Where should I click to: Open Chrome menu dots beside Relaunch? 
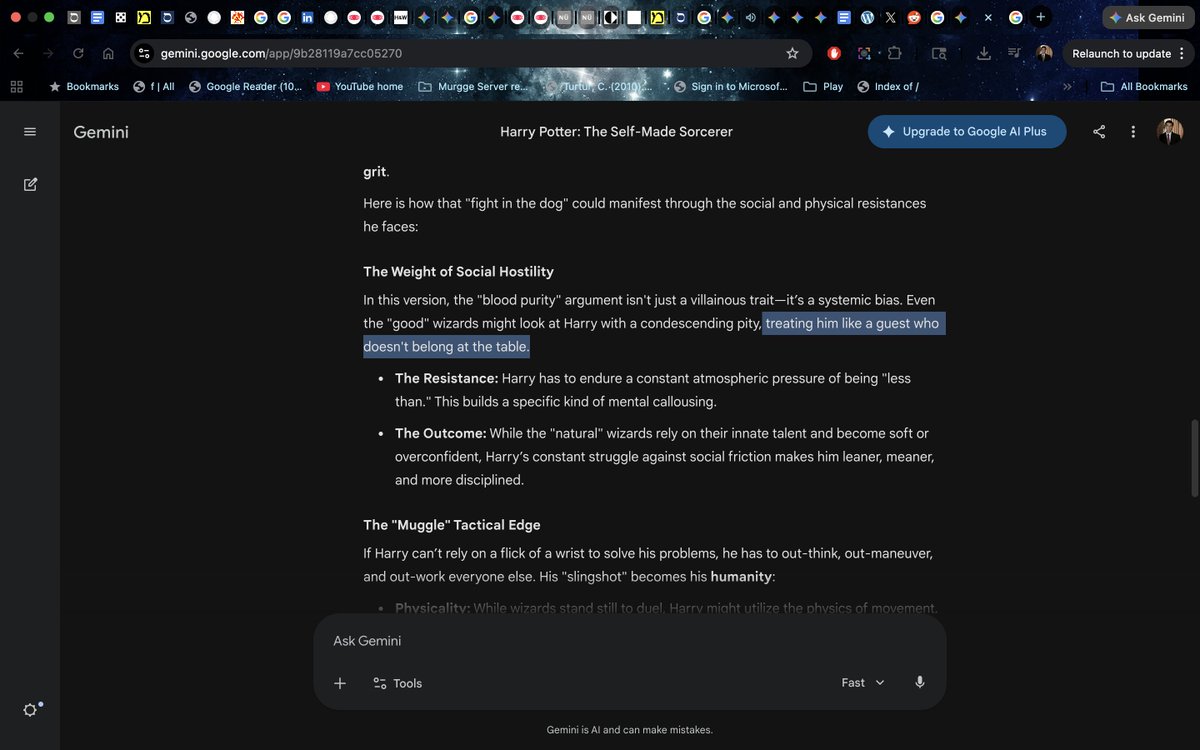click(1182, 53)
